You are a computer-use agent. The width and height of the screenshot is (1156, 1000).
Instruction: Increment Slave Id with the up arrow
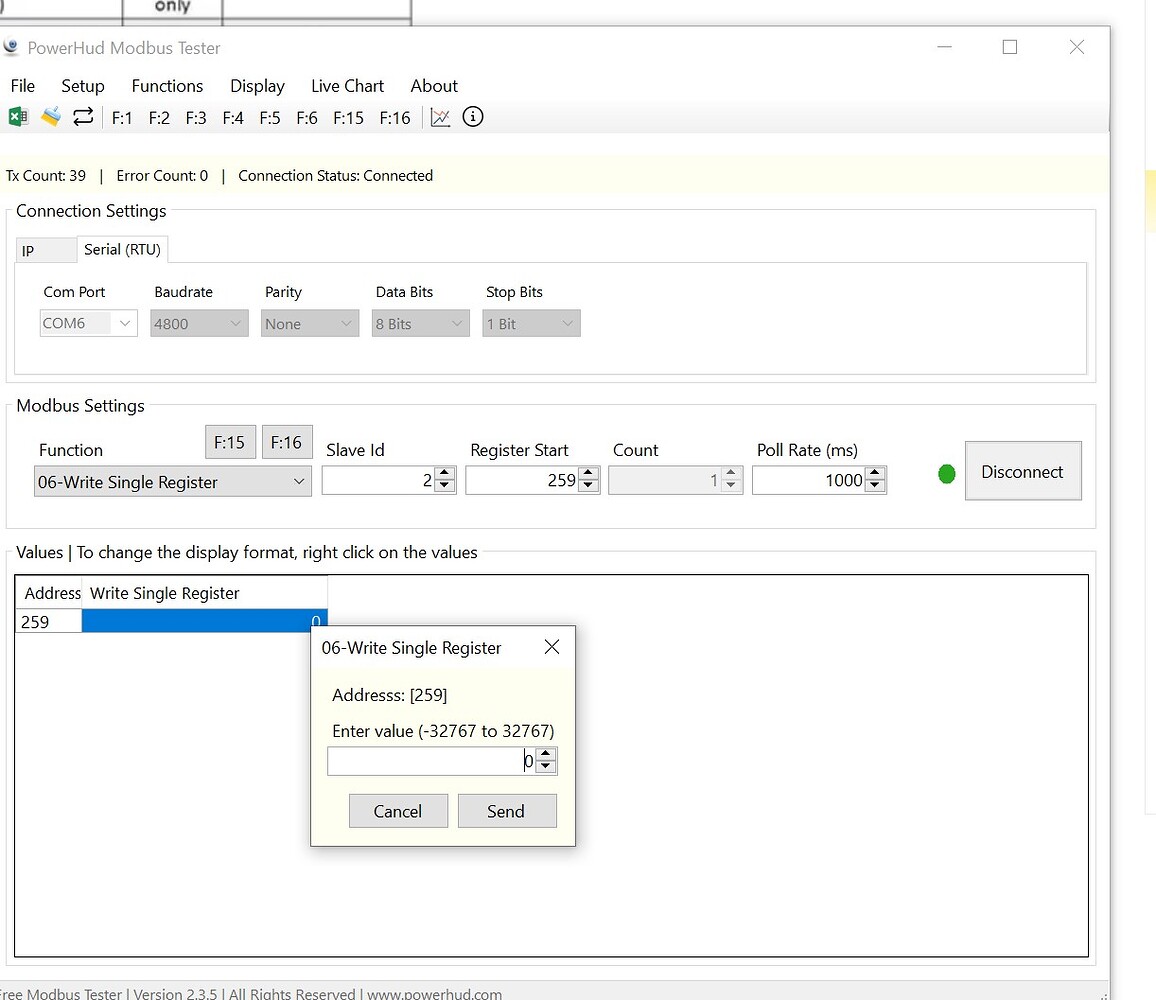(x=443, y=474)
